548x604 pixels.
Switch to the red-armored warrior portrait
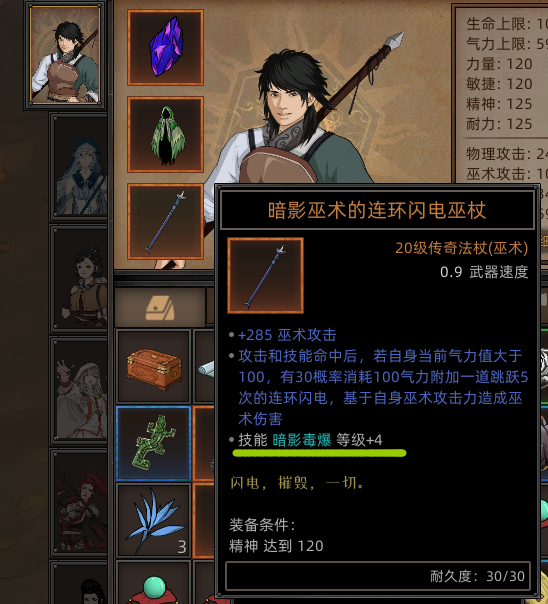click(80, 501)
